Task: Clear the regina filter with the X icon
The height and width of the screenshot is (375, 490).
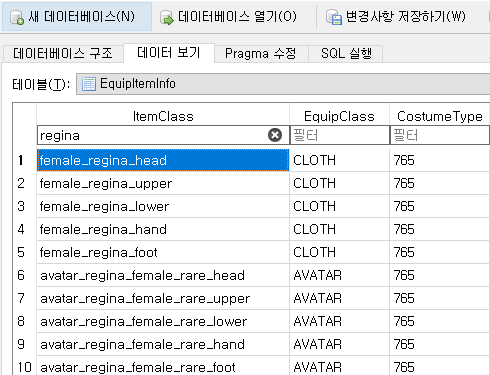Action: click(275, 135)
